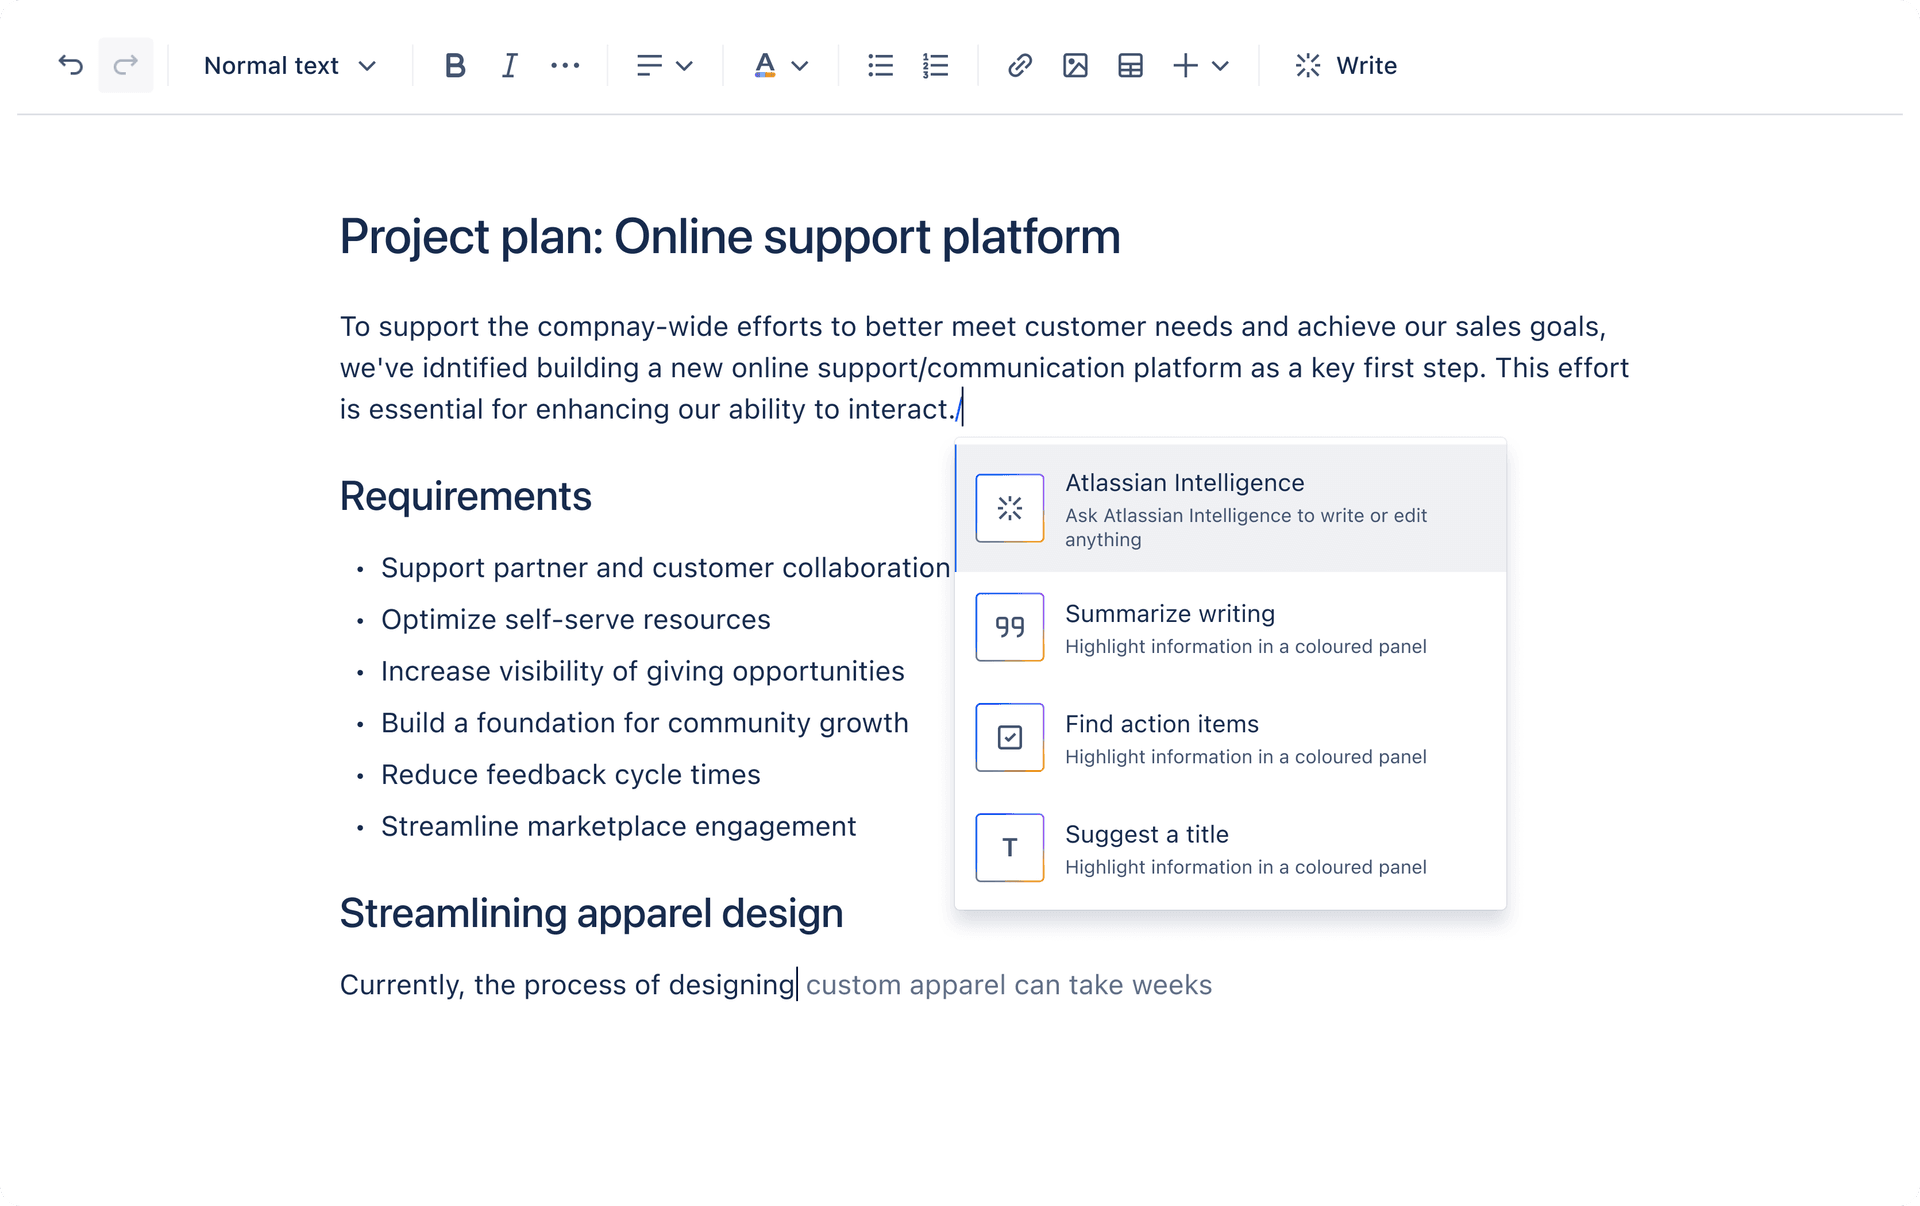Screen dimensions: 1920x1206
Task: Insert a bulleted list
Action: (x=880, y=66)
